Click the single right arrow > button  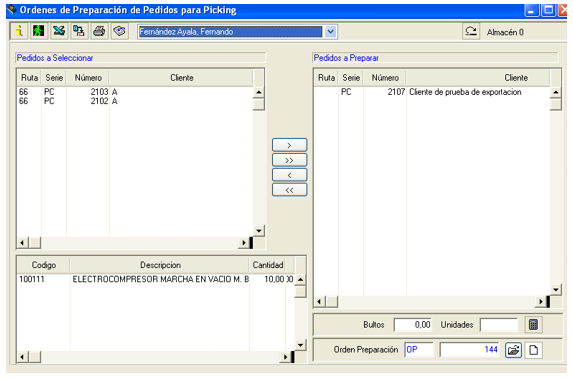coord(289,145)
